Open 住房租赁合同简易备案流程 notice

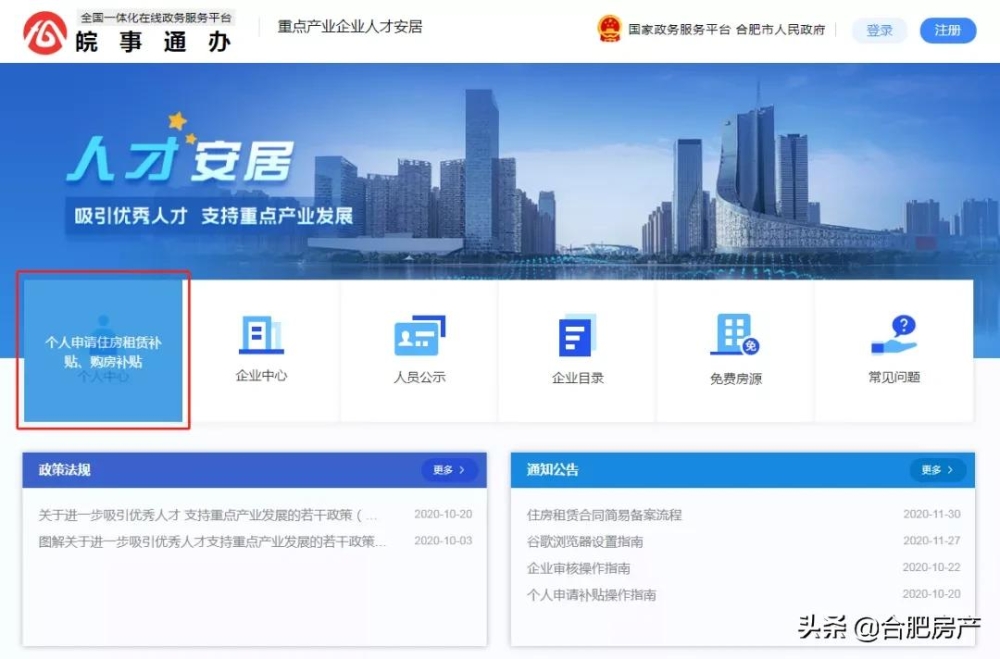pyautogui.click(x=604, y=514)
